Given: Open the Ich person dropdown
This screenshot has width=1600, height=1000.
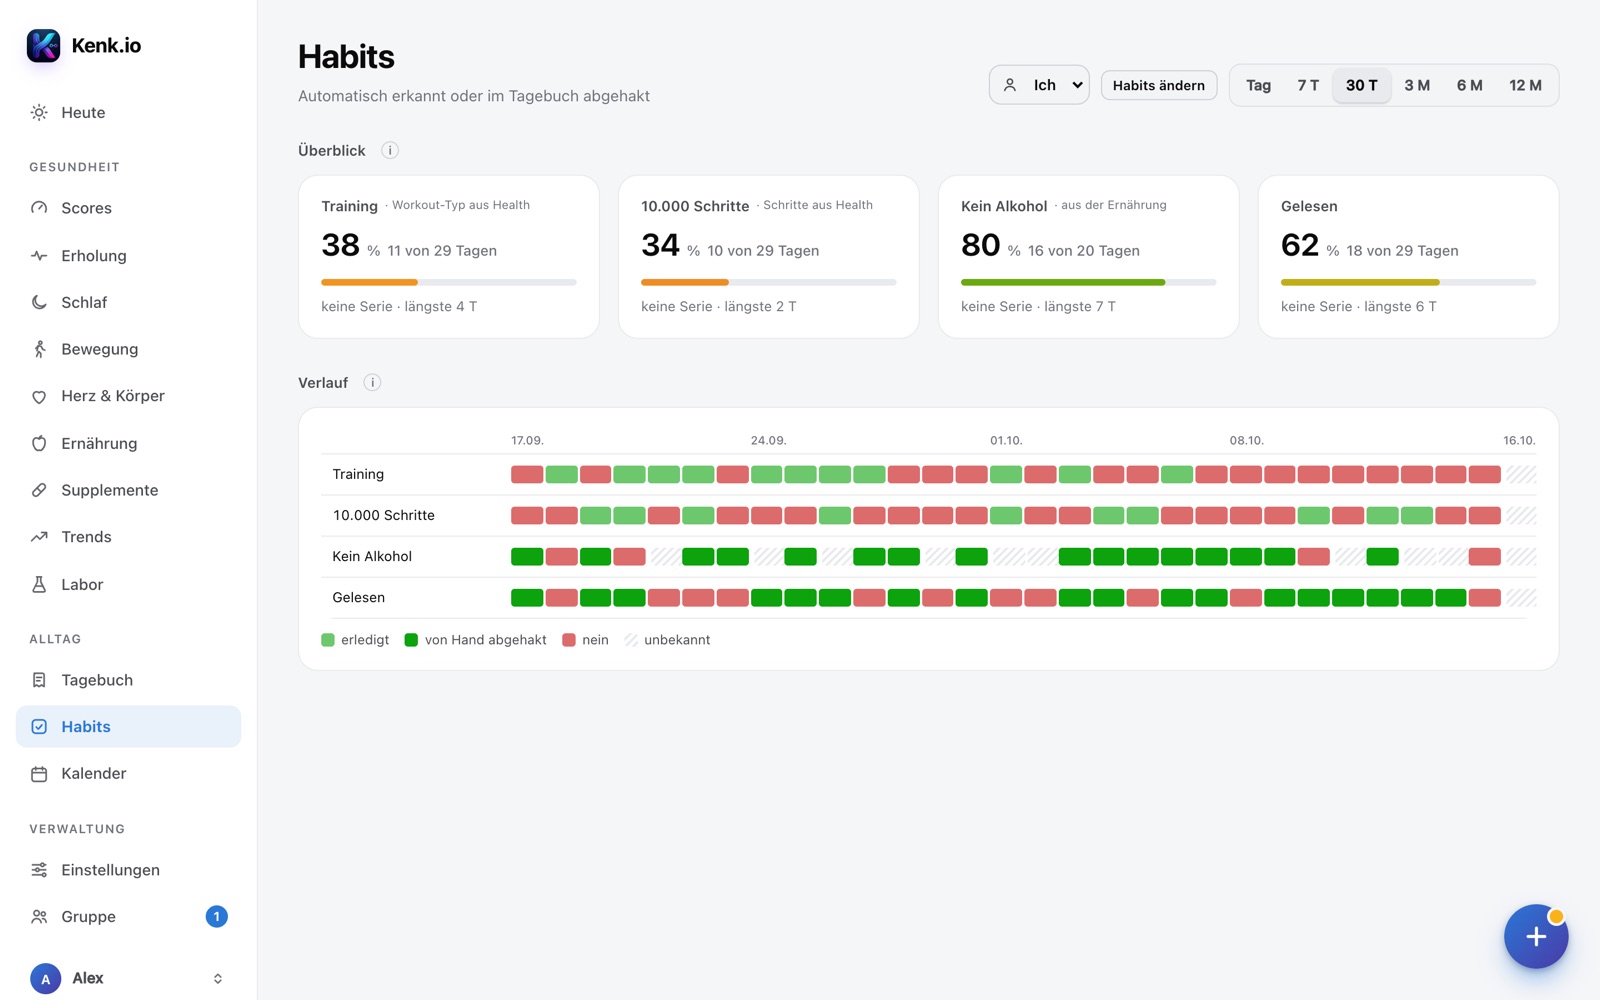Looking at the screenshot, I should (x=1039, y=85).
